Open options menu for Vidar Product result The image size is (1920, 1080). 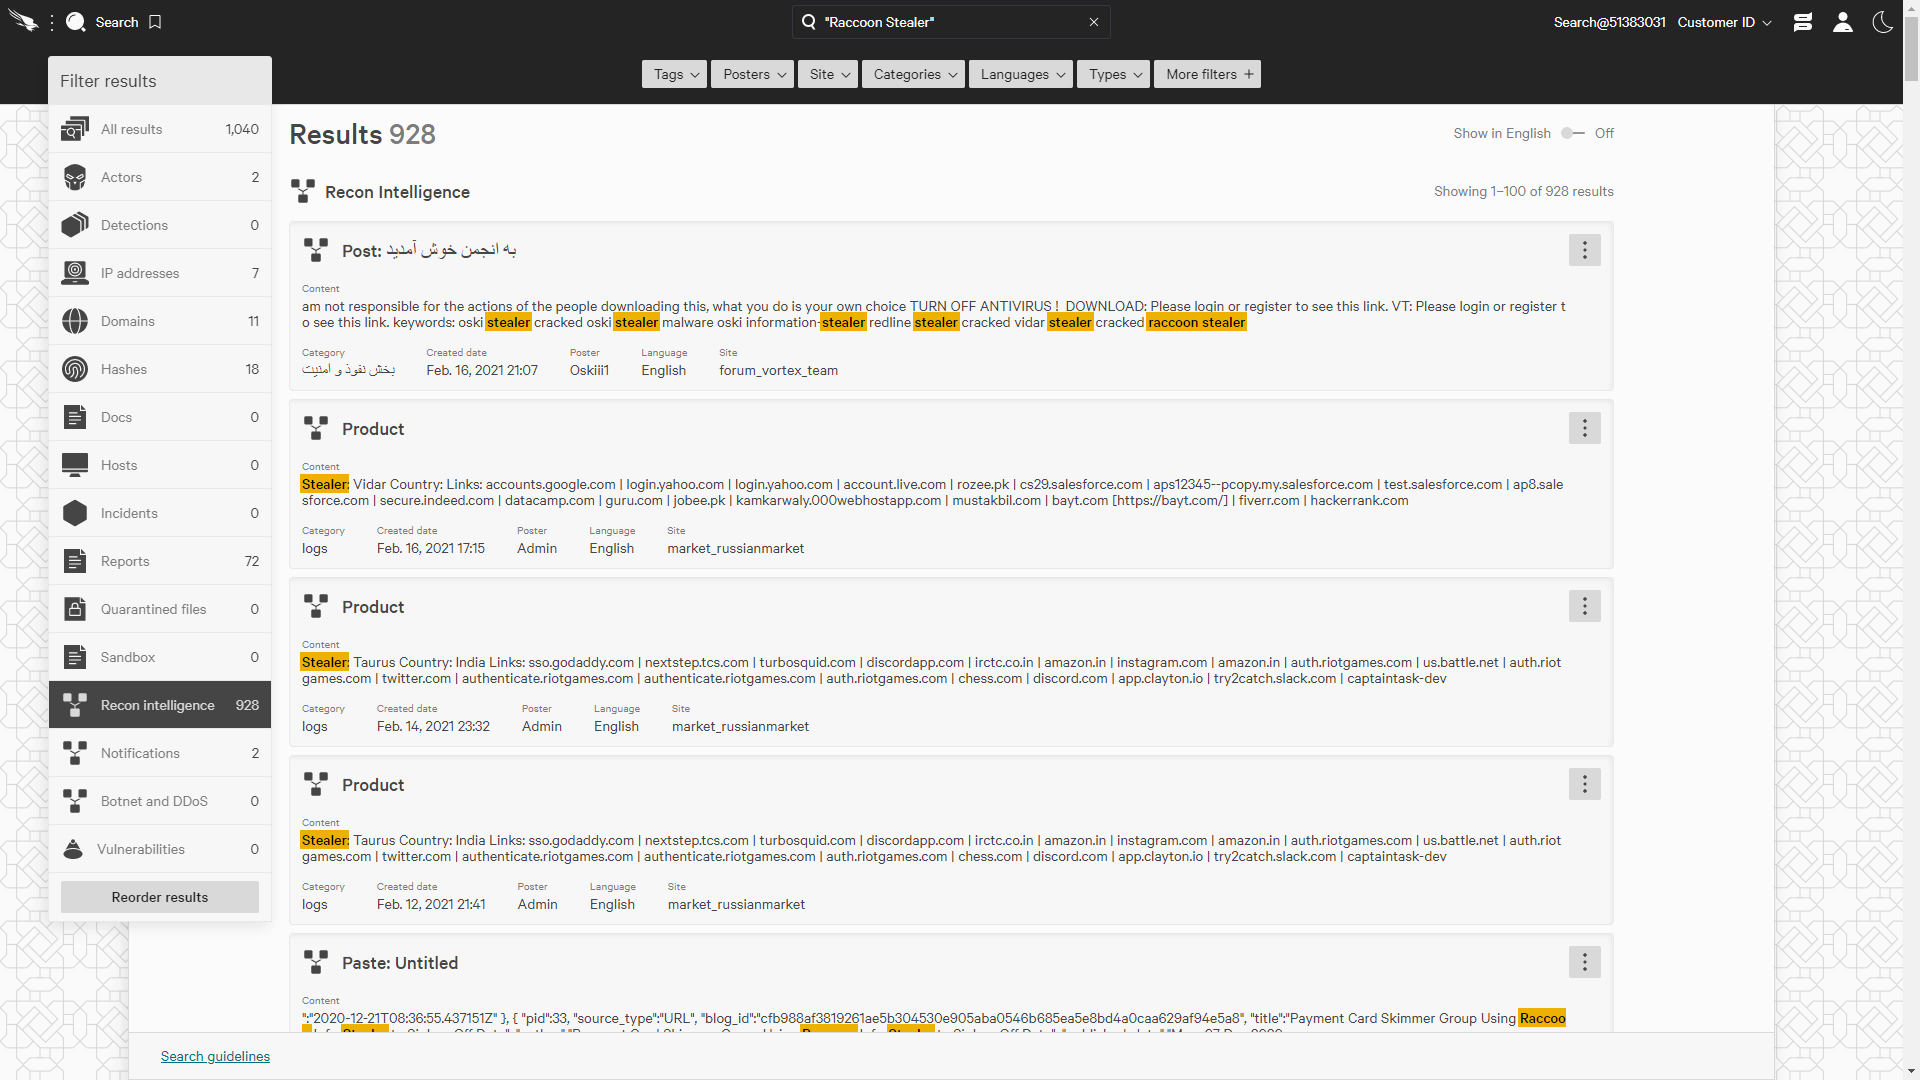point(1584,428)
